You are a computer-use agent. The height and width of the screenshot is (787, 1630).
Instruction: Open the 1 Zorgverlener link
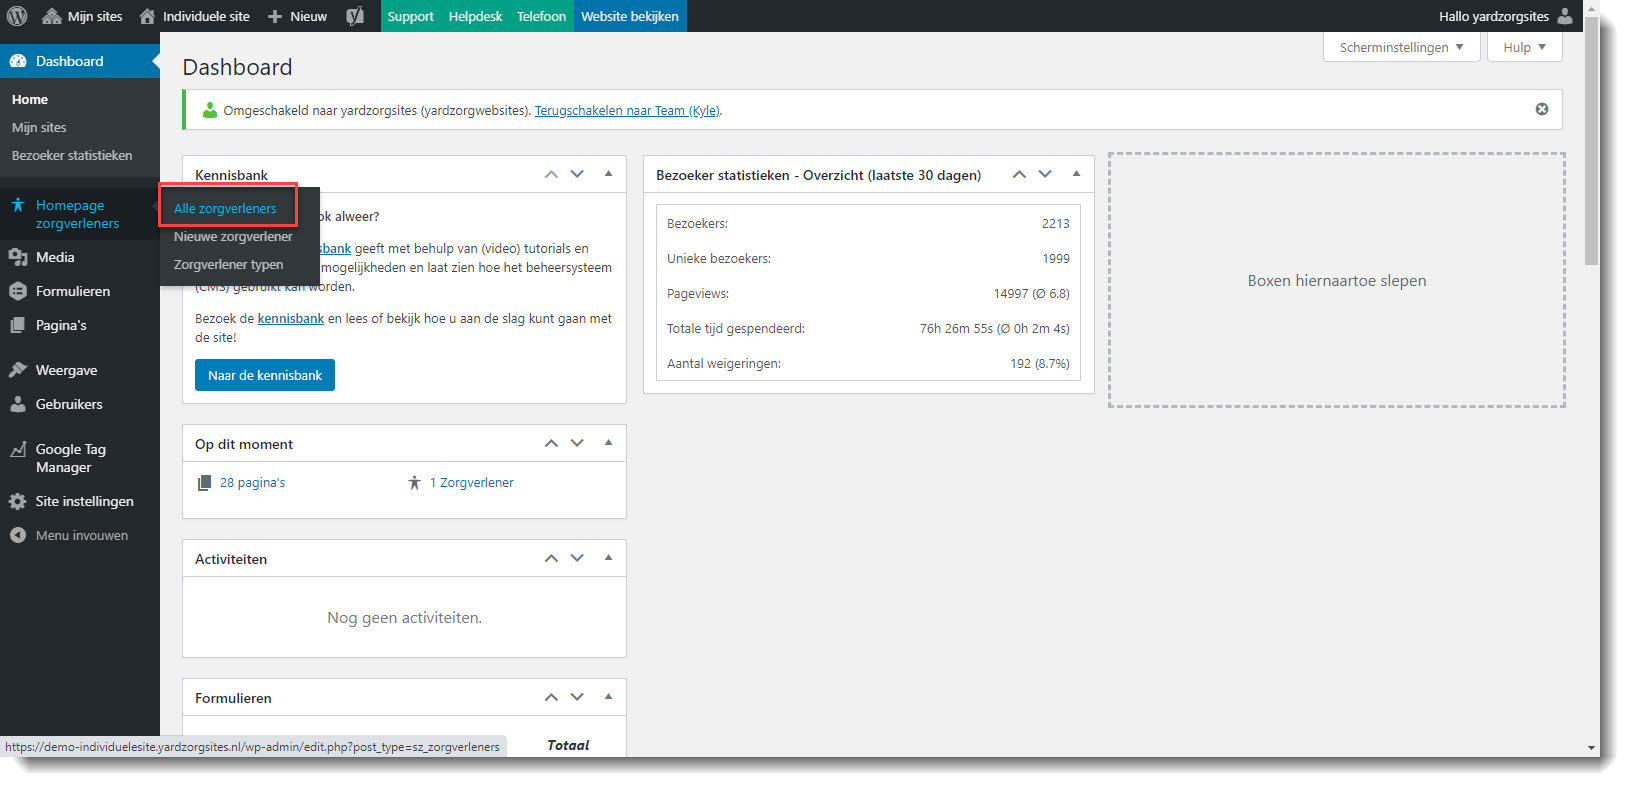coord(472,482)
